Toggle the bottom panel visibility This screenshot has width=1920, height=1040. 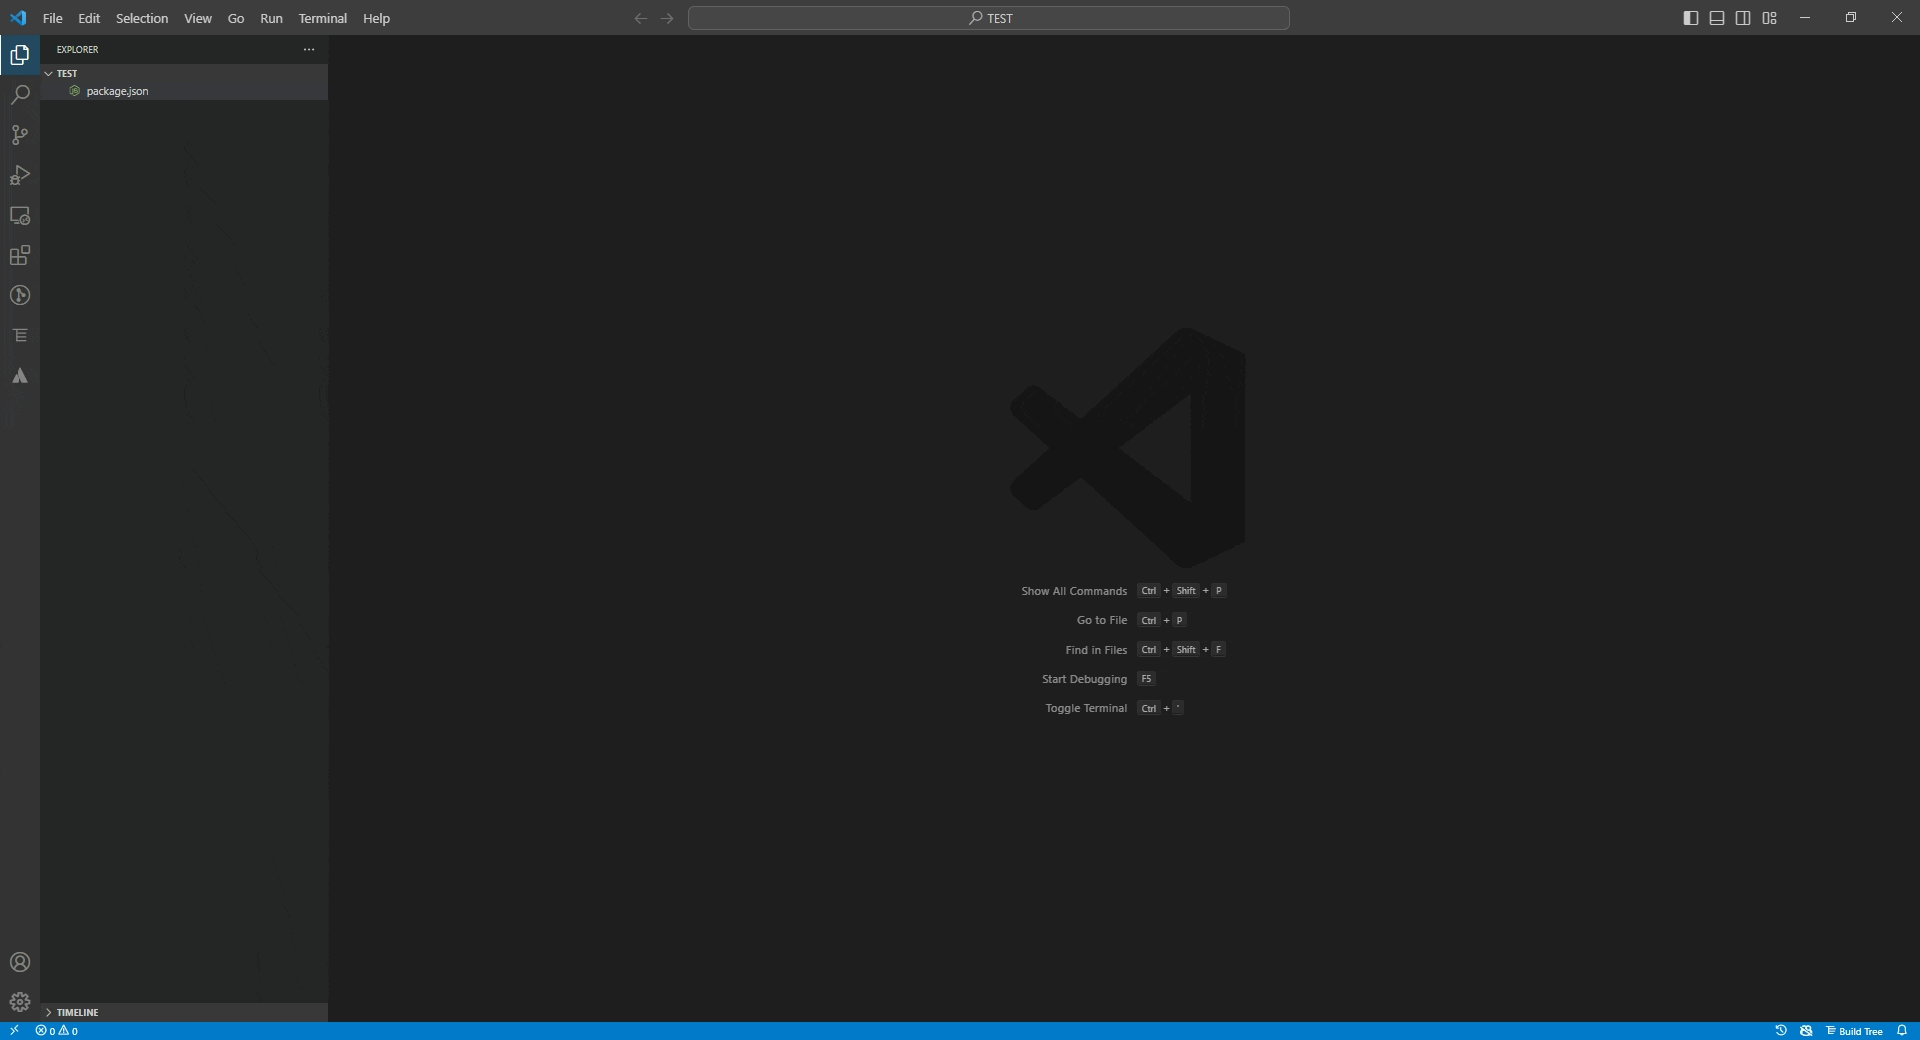[x=1716, y=17]
